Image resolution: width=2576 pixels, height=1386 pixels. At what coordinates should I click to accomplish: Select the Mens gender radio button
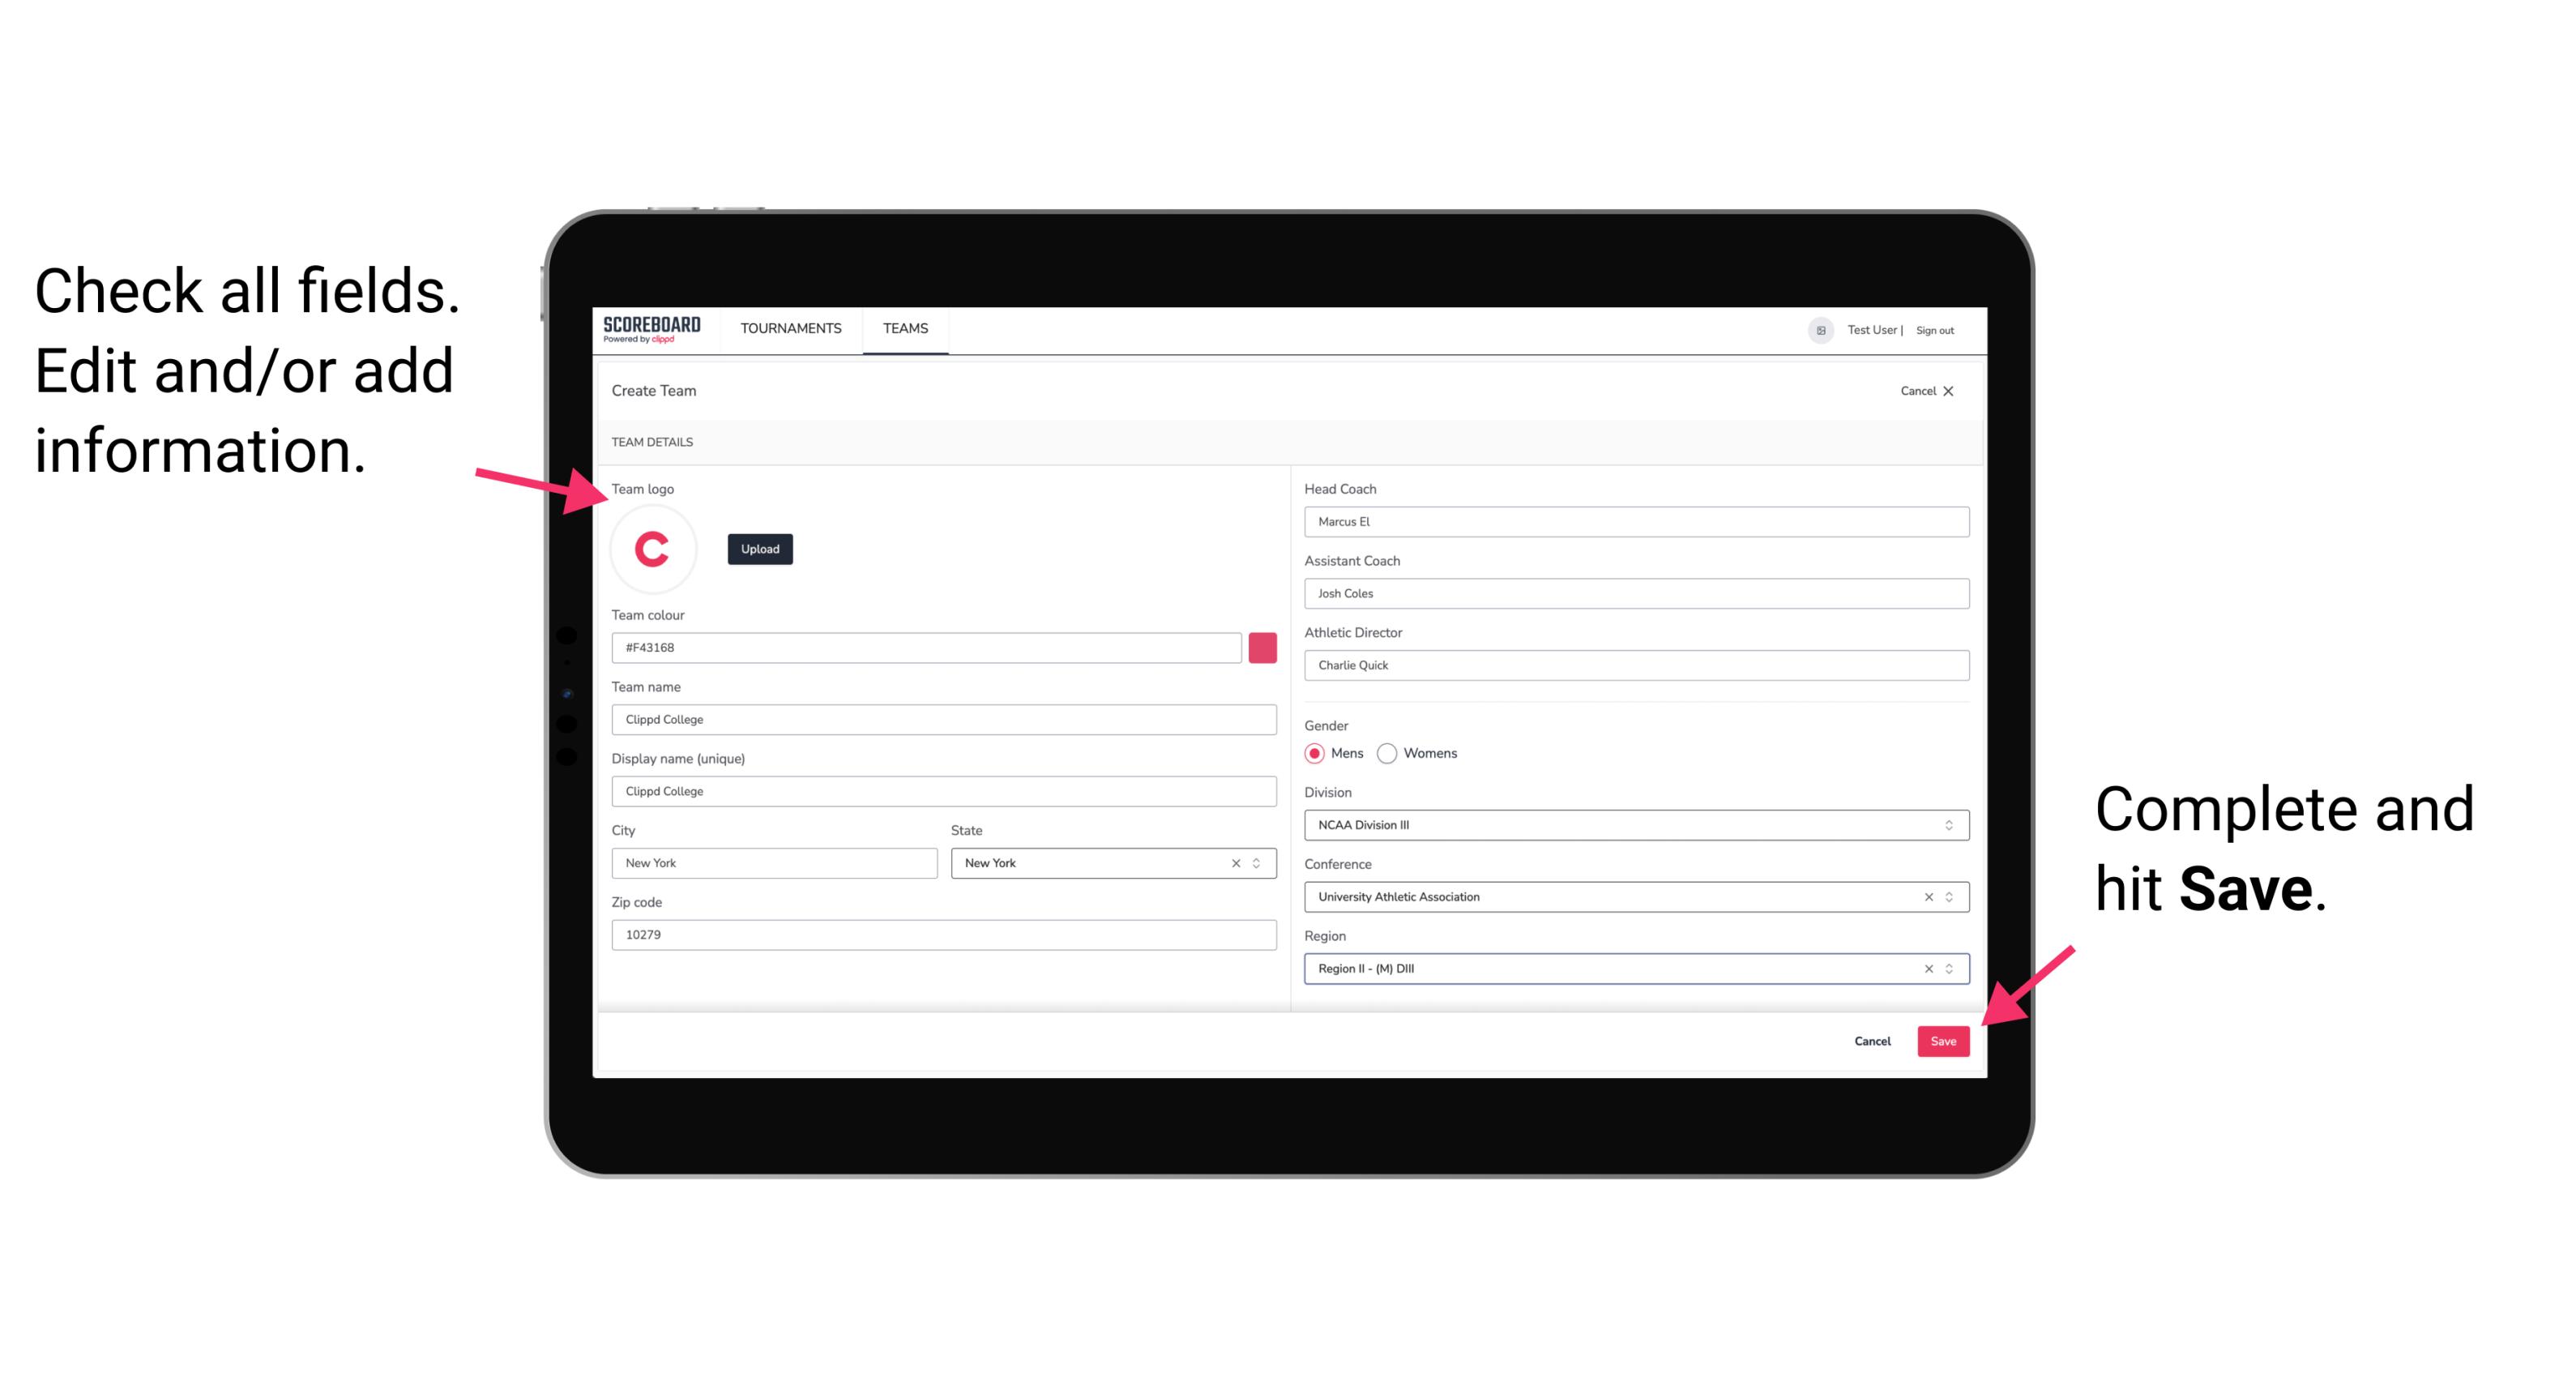1315,753
